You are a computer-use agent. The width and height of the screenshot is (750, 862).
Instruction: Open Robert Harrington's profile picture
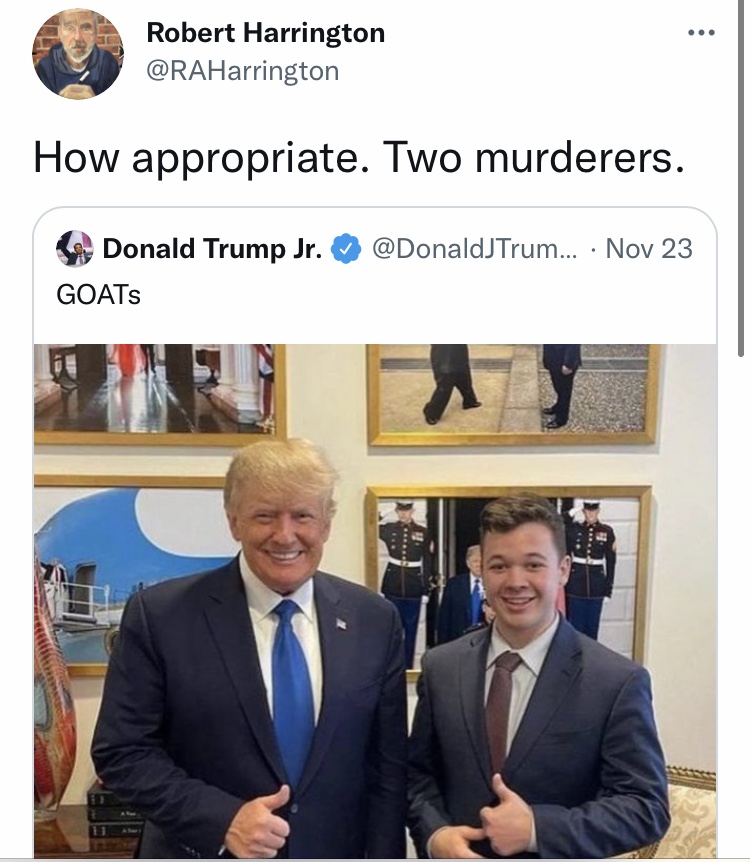(78, 54)
